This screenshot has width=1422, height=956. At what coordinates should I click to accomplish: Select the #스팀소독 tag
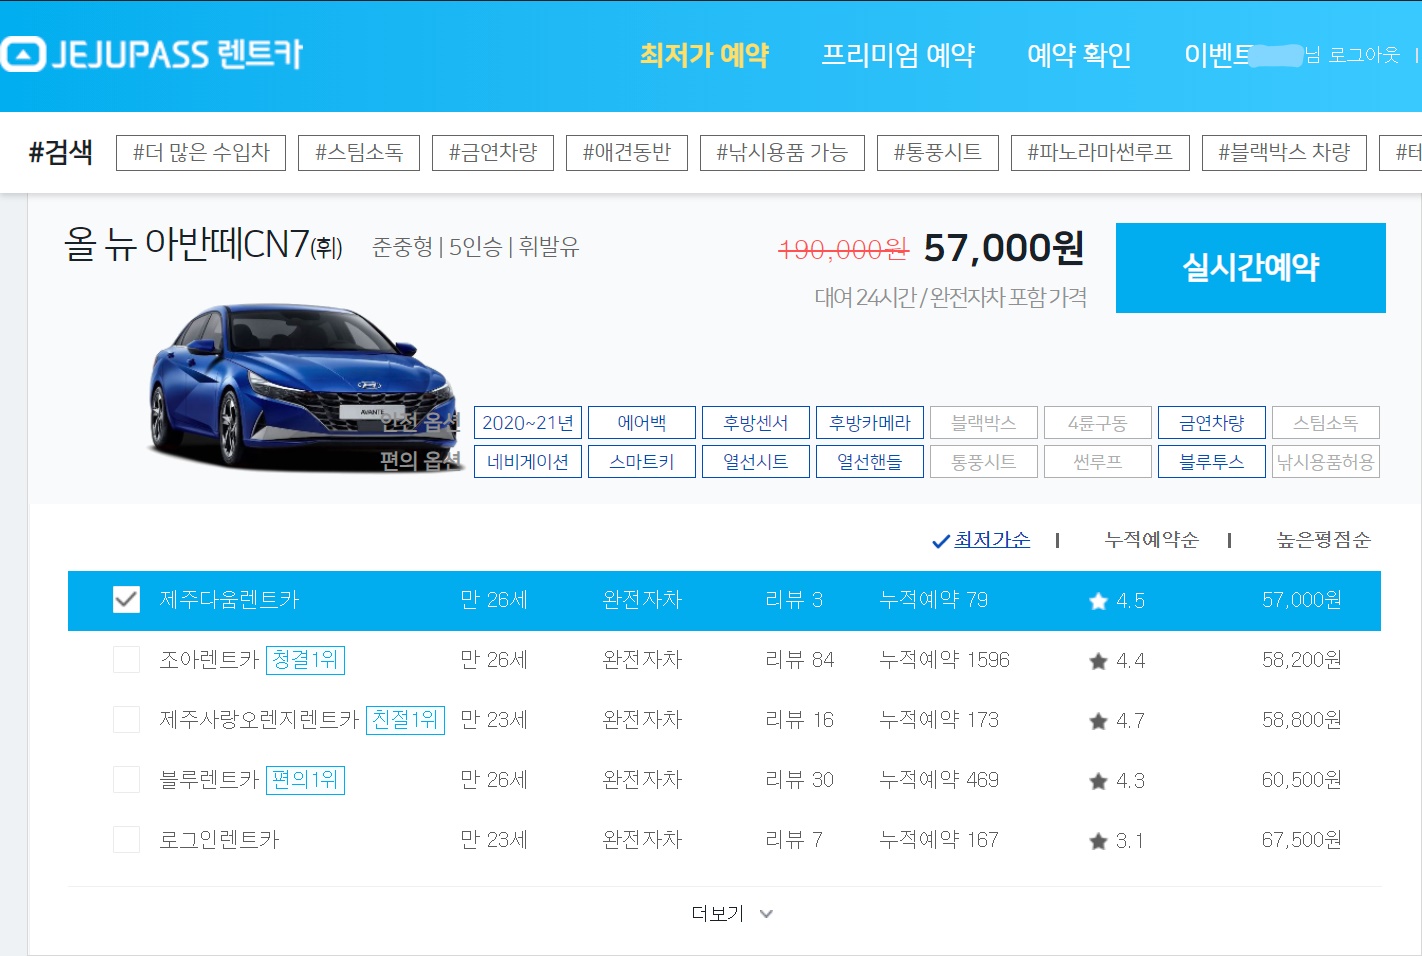pyautogui.click(x=359, y=153)
